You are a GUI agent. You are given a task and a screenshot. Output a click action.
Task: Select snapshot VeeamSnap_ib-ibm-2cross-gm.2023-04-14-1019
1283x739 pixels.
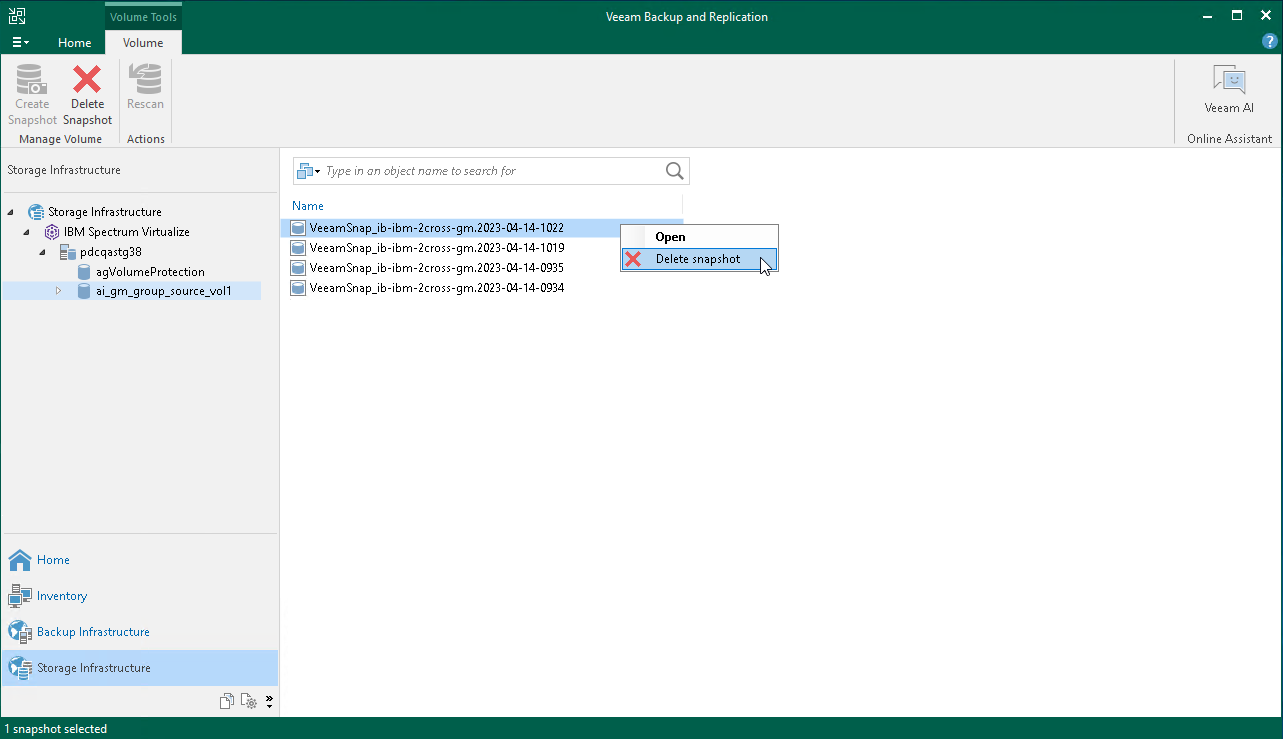tap(437, 248)
